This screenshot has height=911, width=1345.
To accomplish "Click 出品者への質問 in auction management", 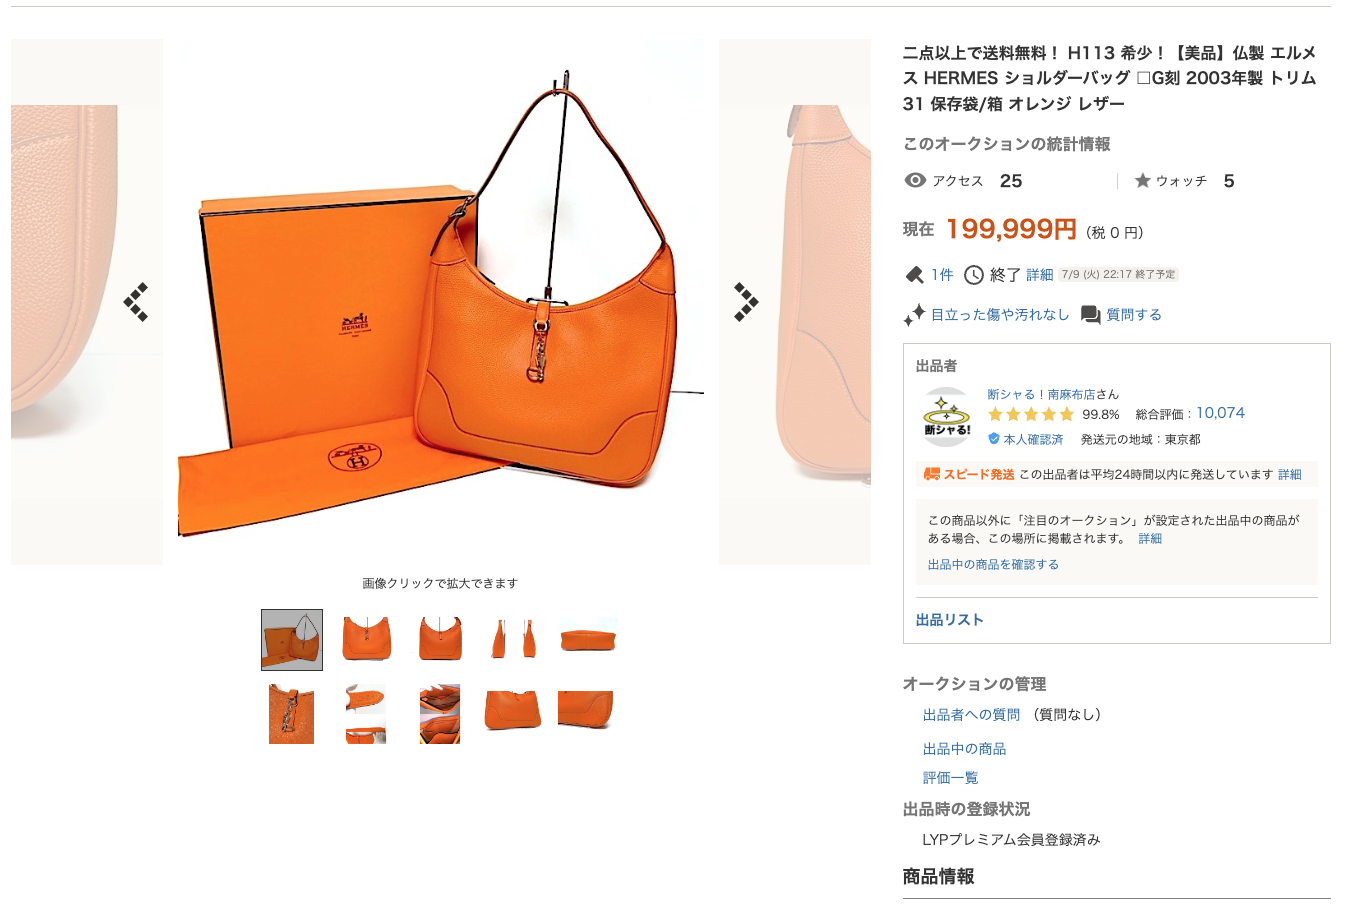I will [x=971, y=715].
